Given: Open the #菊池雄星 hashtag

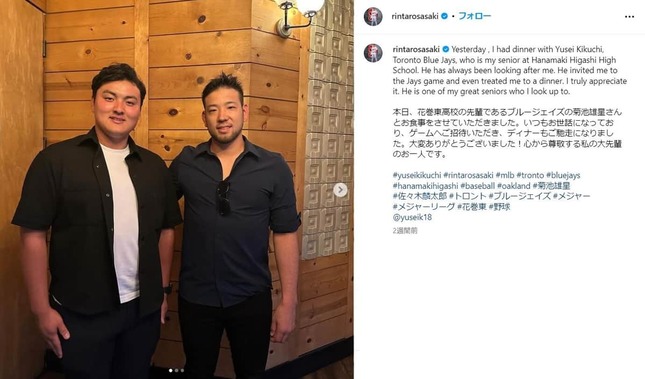Looking at the screenshot, I should pyautogui.click(x=551, y=186).
